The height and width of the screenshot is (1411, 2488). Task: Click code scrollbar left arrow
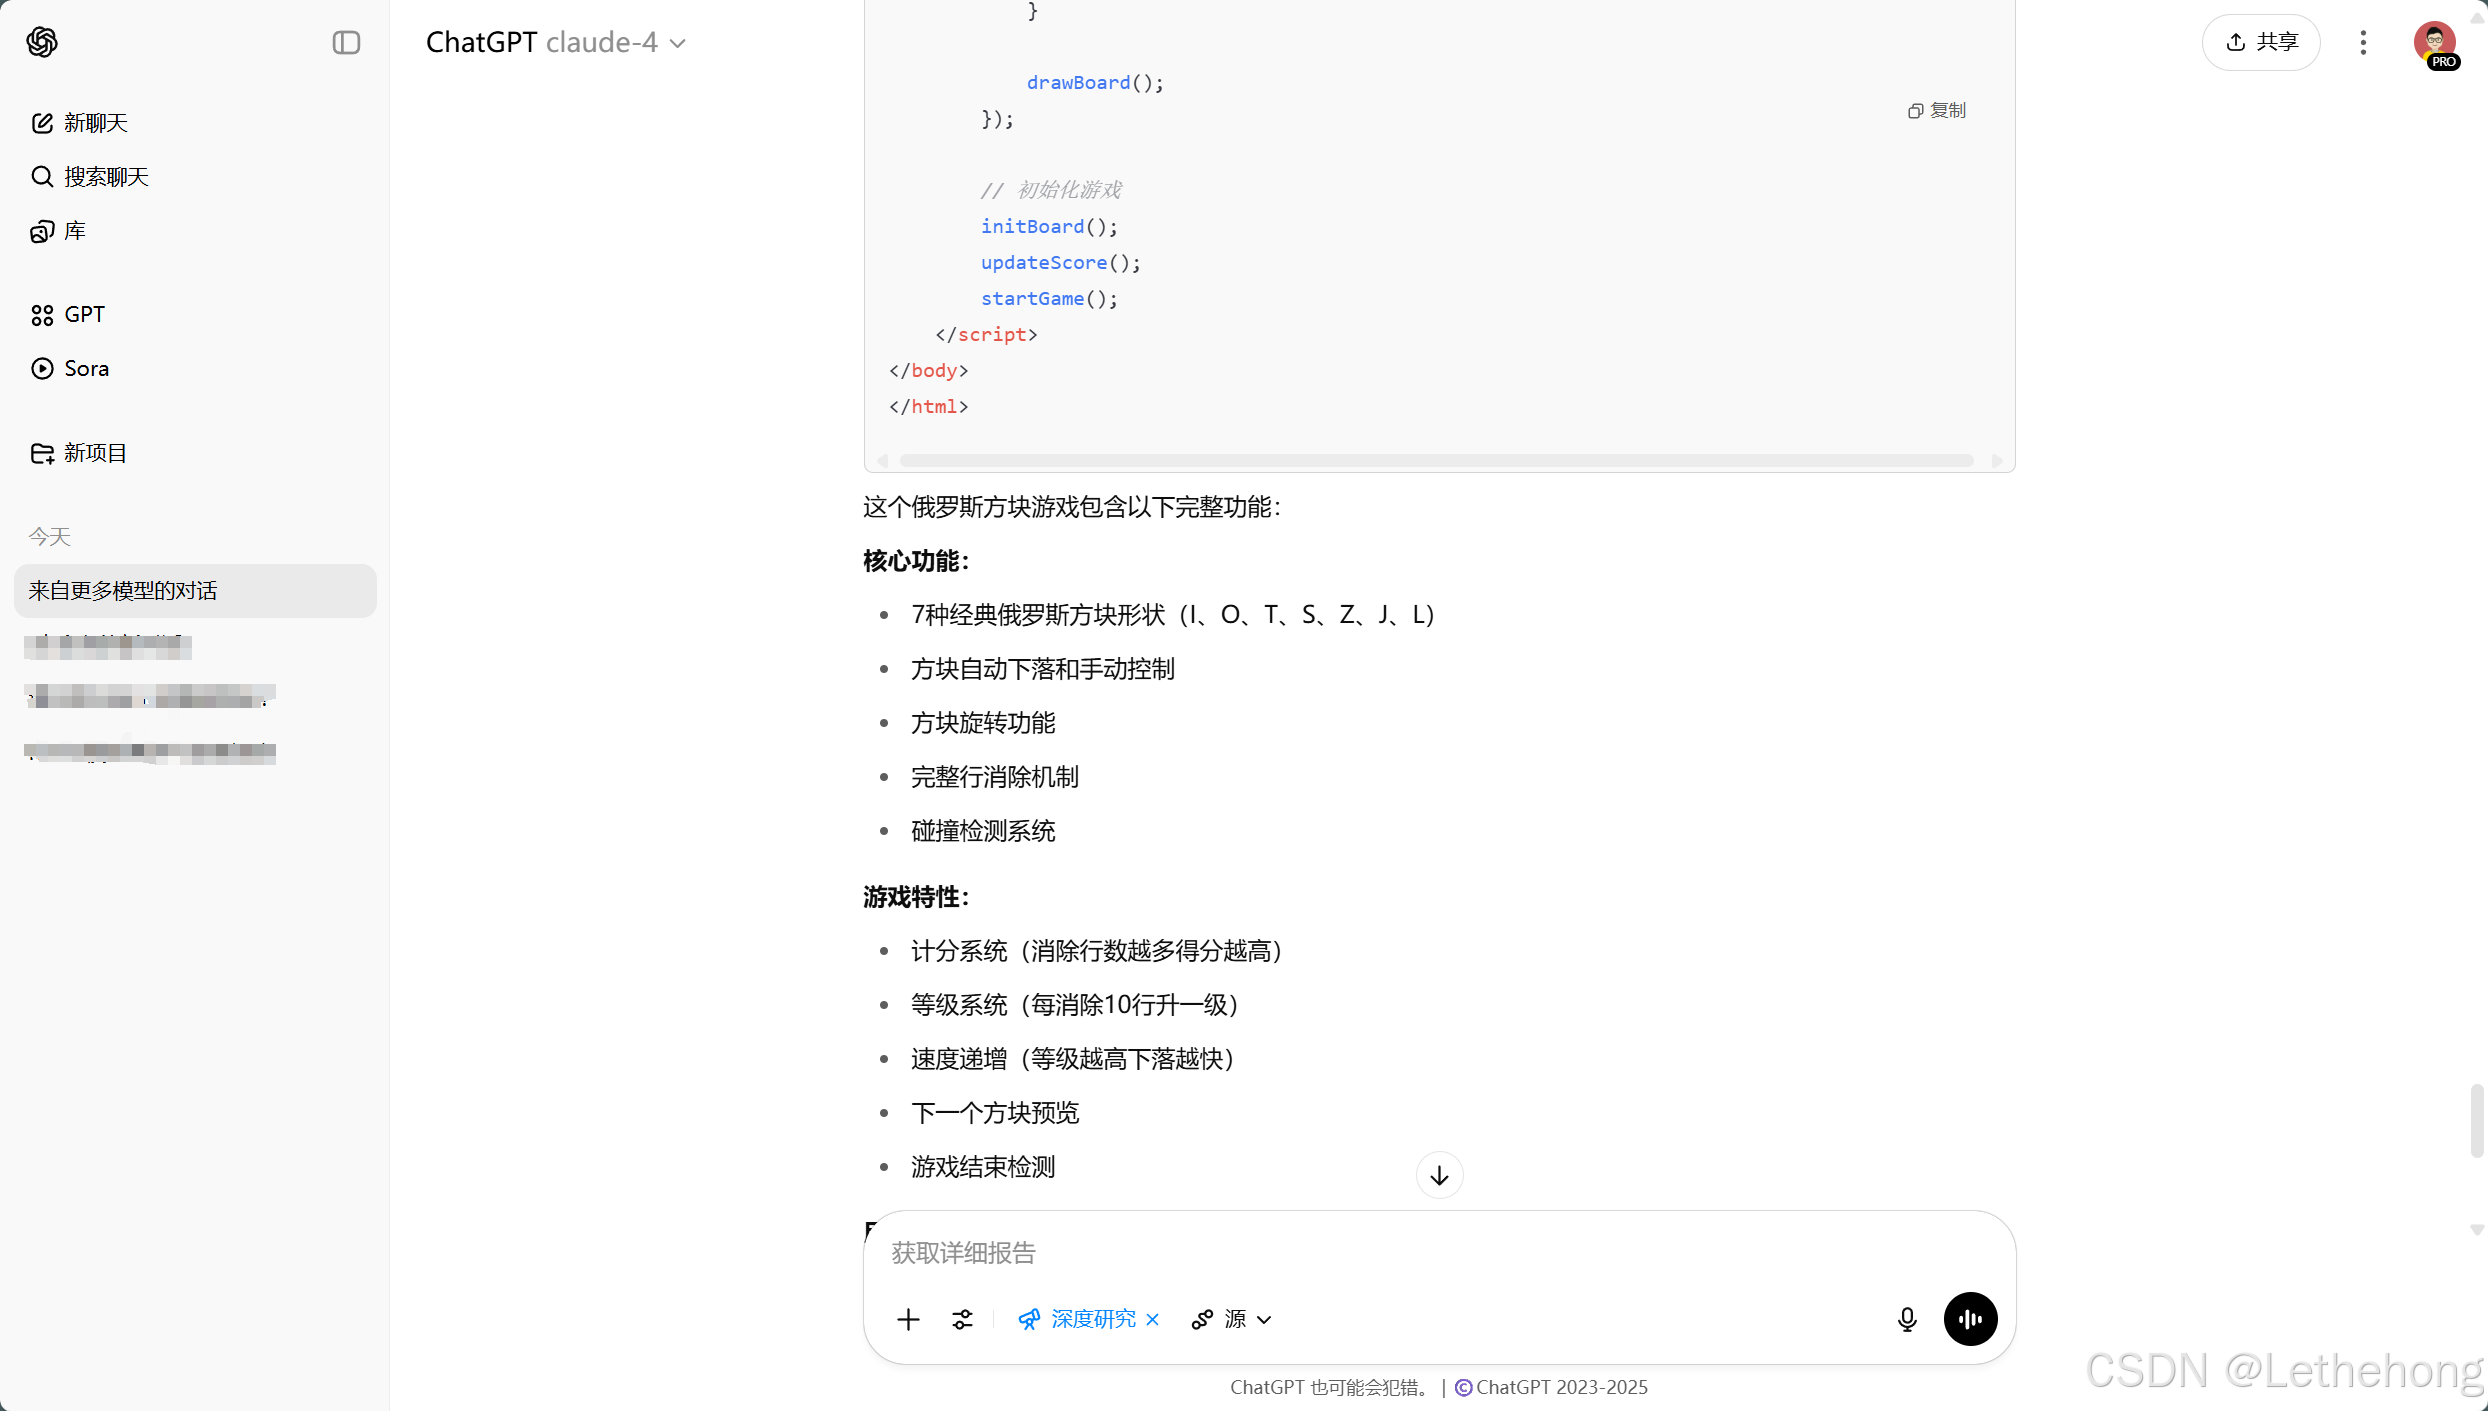click(x=882, y=461)
